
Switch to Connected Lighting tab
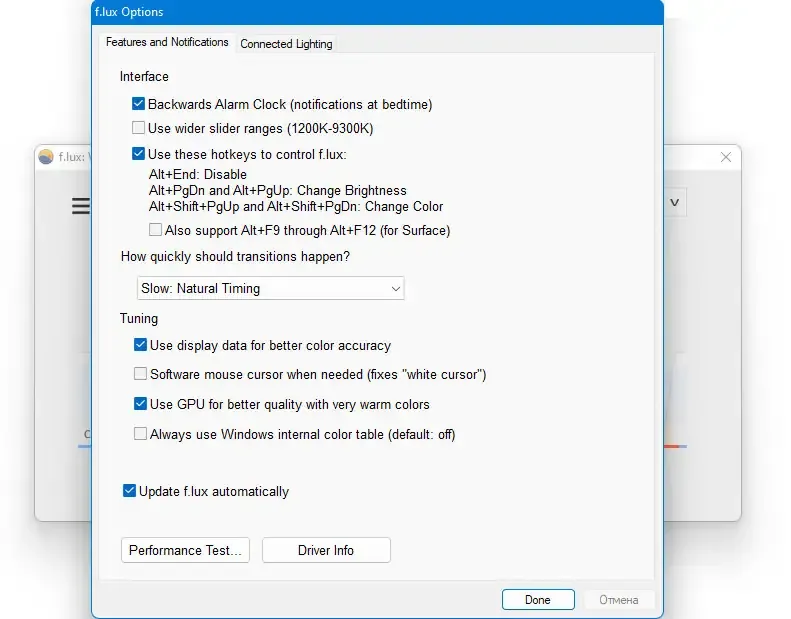click(x=286, y=44)
